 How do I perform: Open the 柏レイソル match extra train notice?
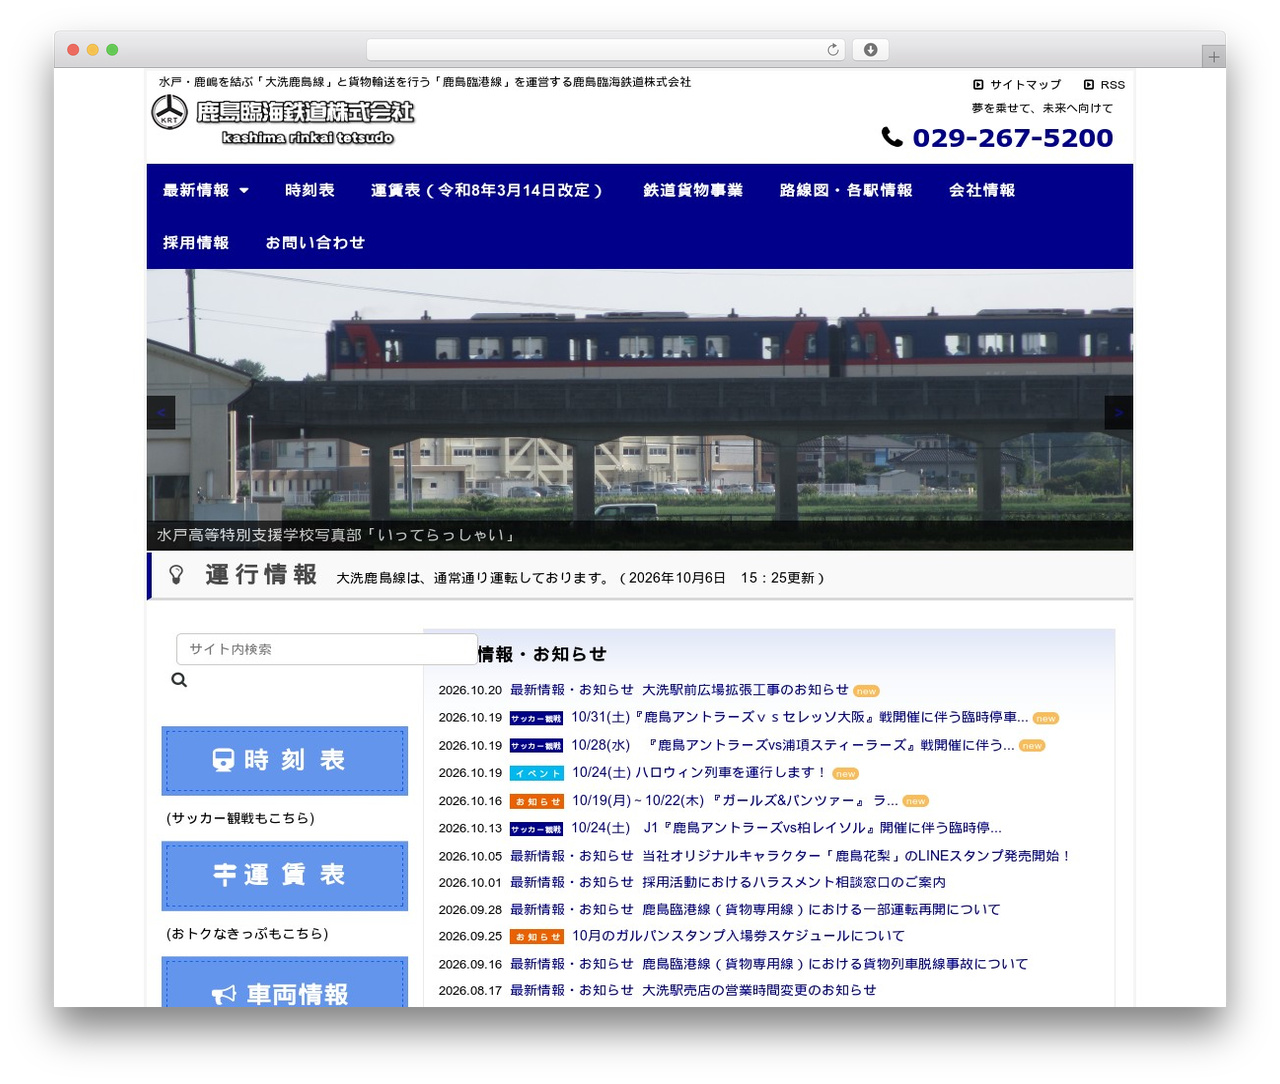786,828
